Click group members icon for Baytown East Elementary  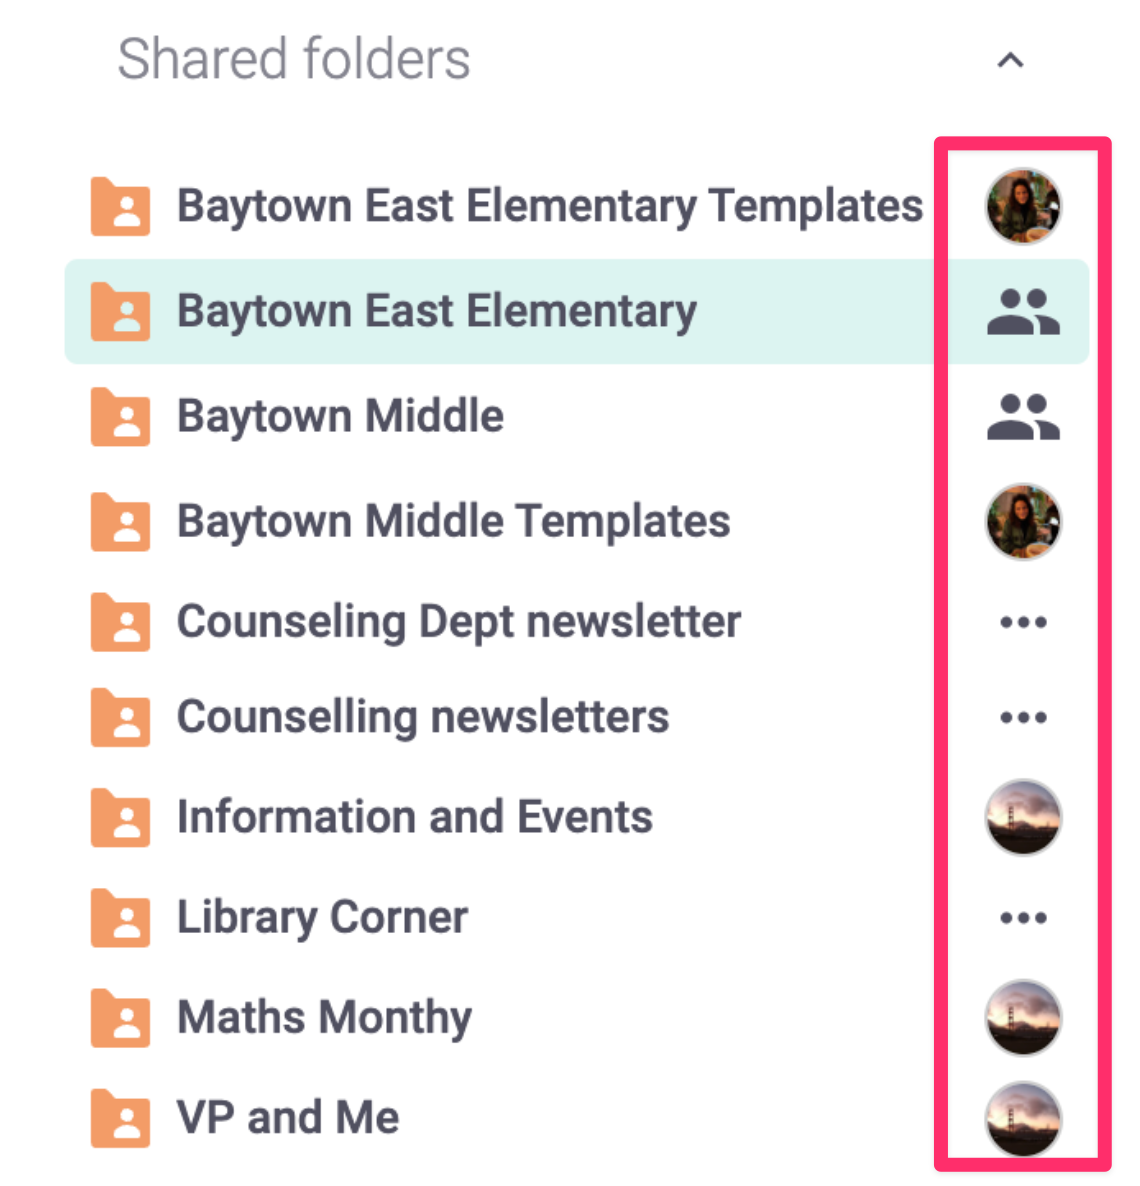[1023, 311]
